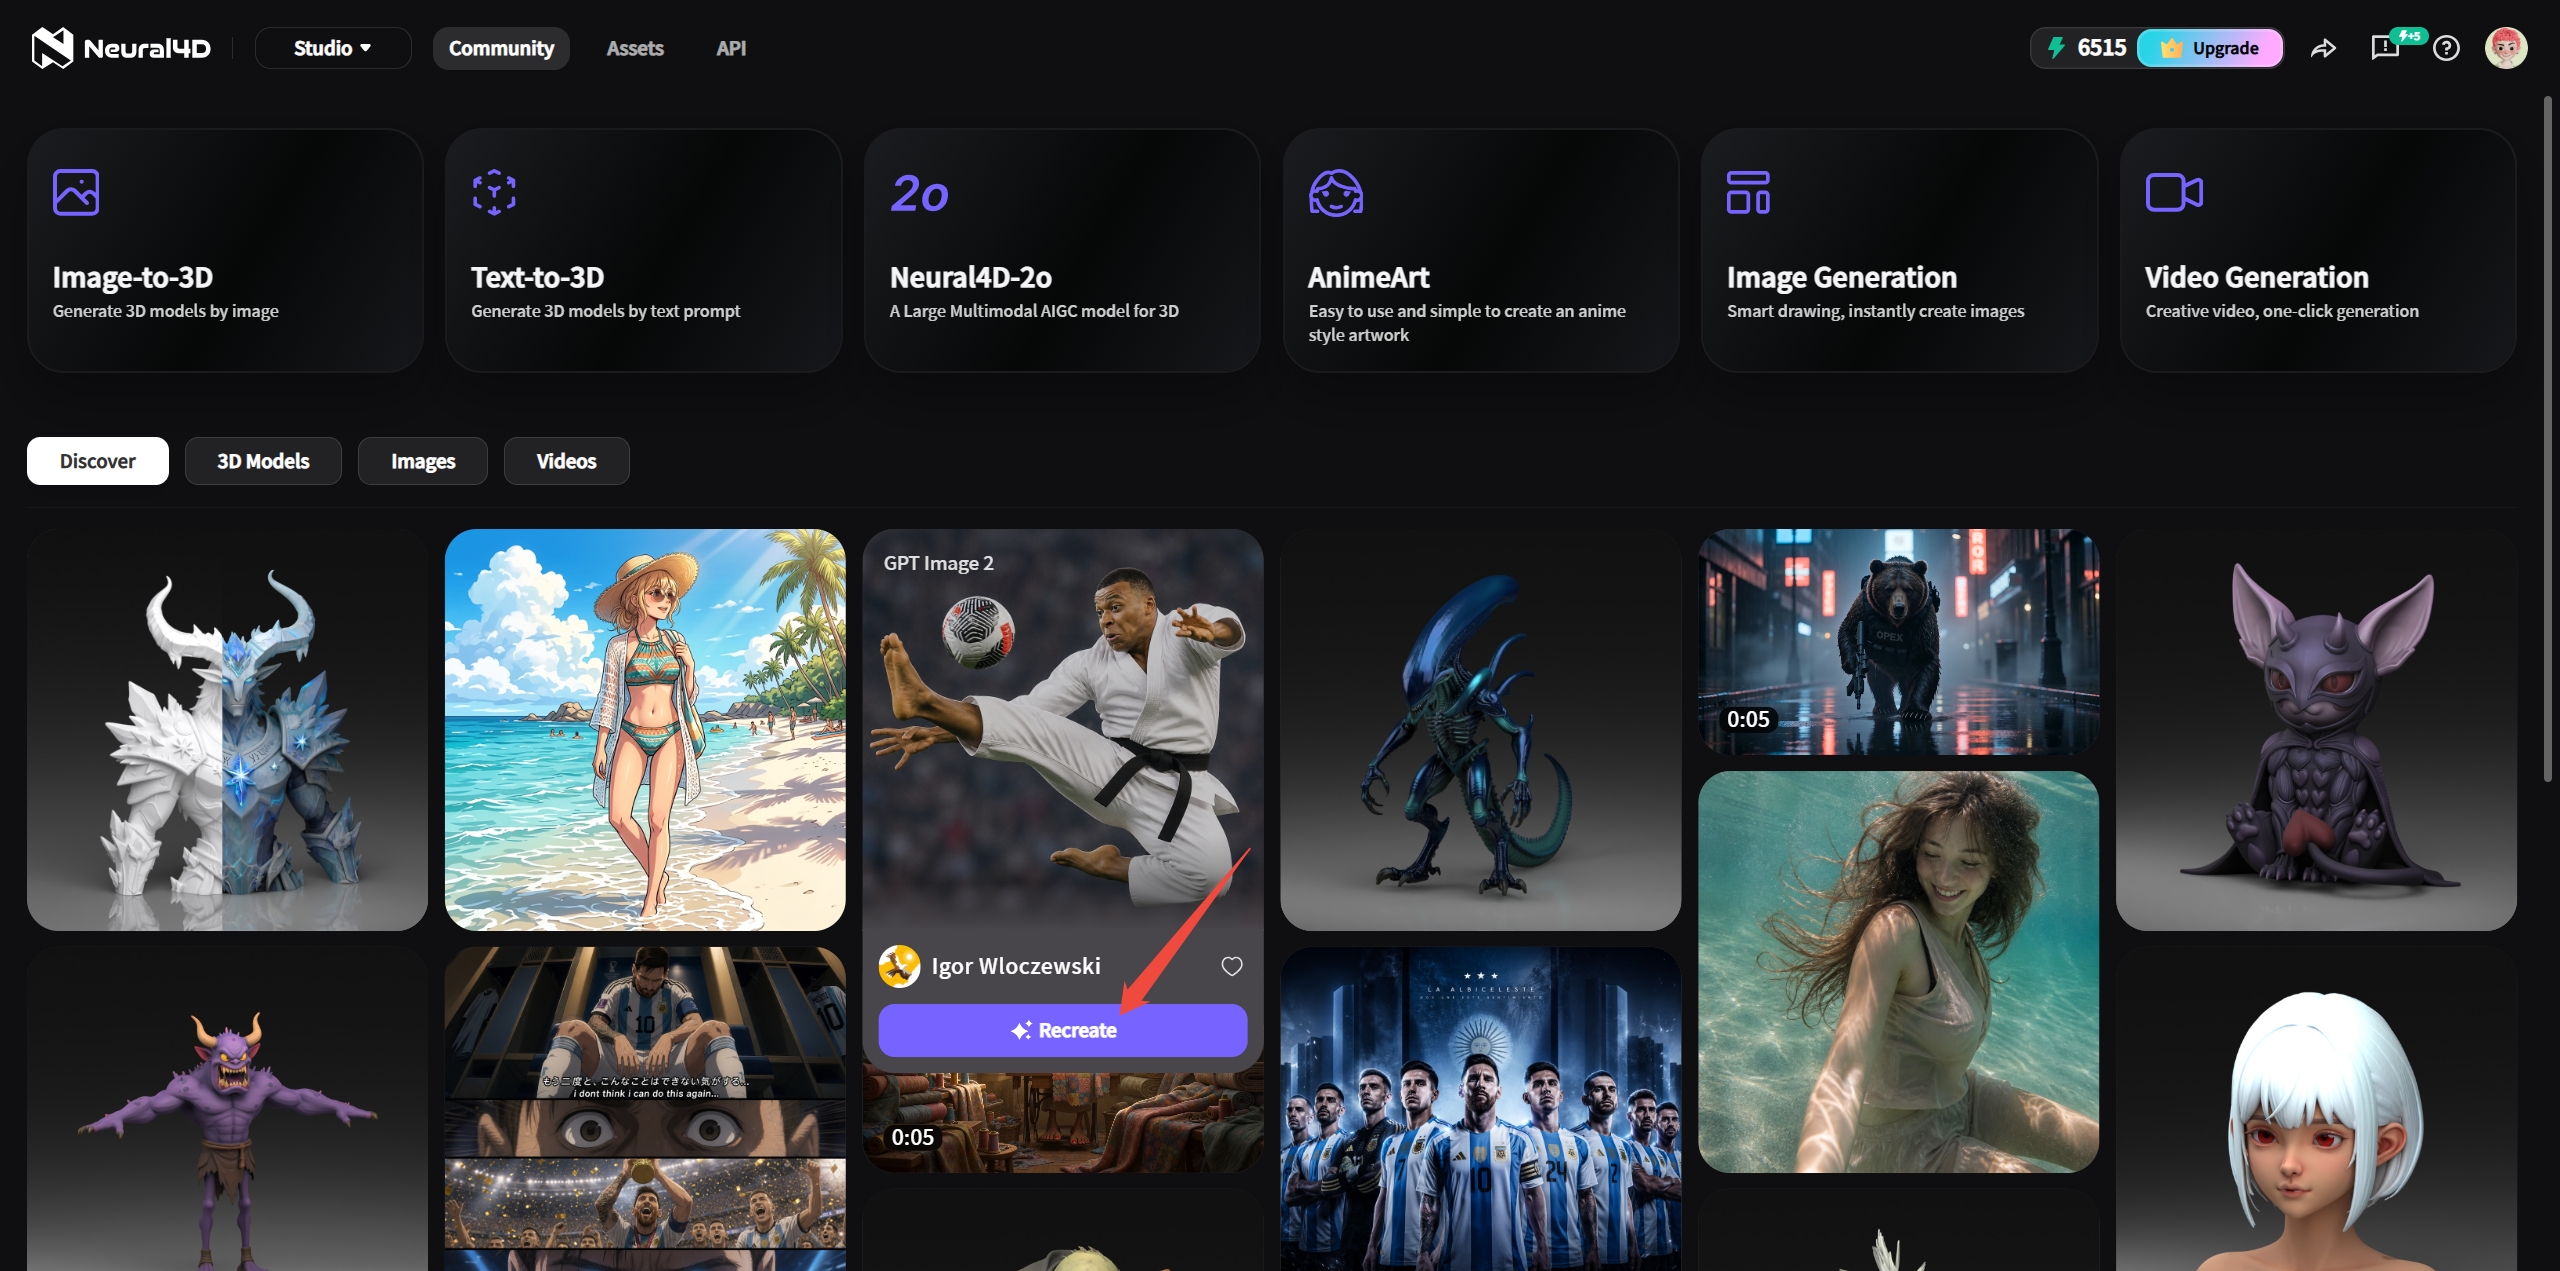2560x1271 pixels.
Task: Open the anime beach girl image
Action: click(645, 730)
